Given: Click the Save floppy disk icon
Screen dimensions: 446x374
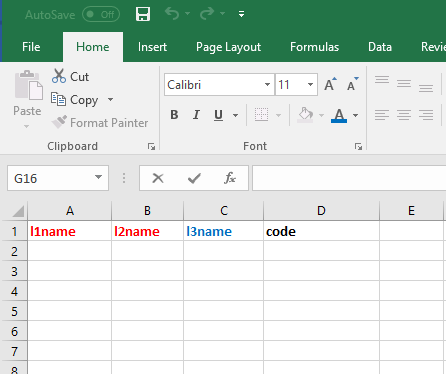Looking at the screenshot, I should click(143, 14).
